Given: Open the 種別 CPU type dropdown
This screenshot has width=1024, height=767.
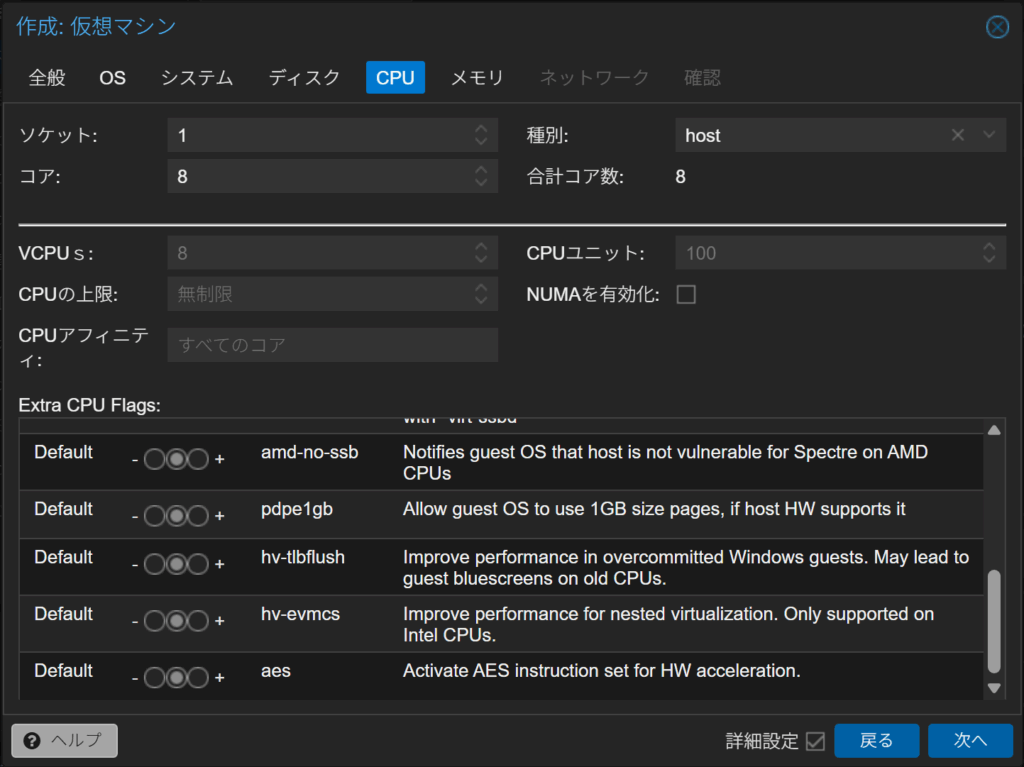Looking at the screenshot, I should point(989,135).
